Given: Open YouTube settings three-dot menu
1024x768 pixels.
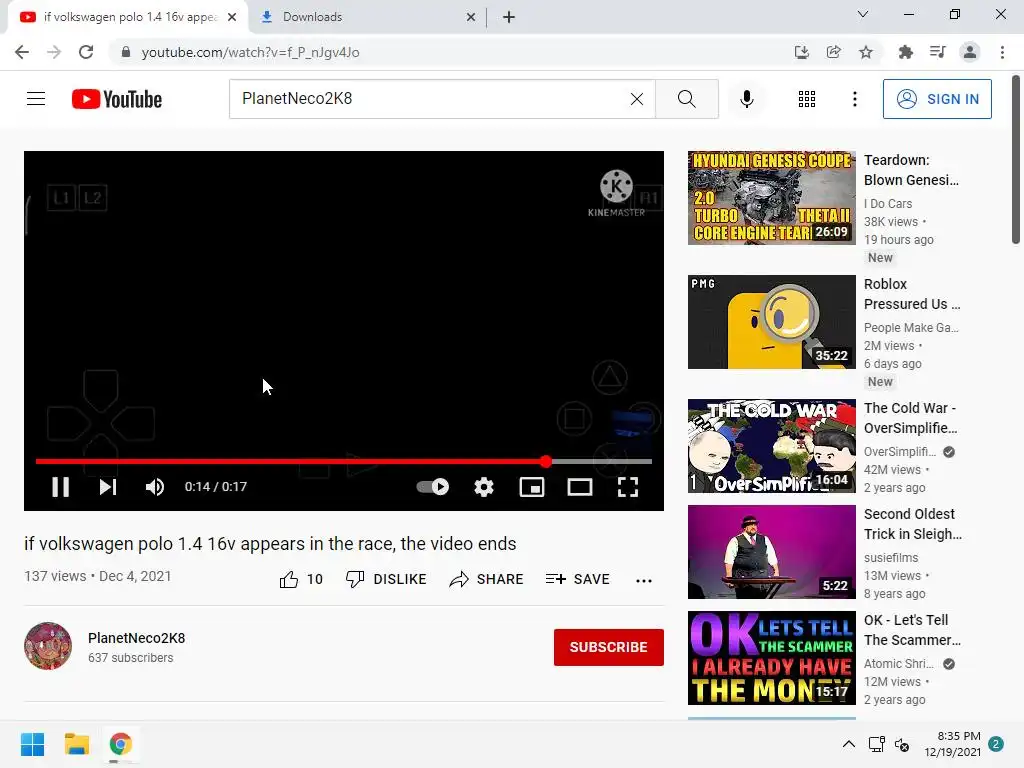Looking at the screenshot, I should point(854,99).
